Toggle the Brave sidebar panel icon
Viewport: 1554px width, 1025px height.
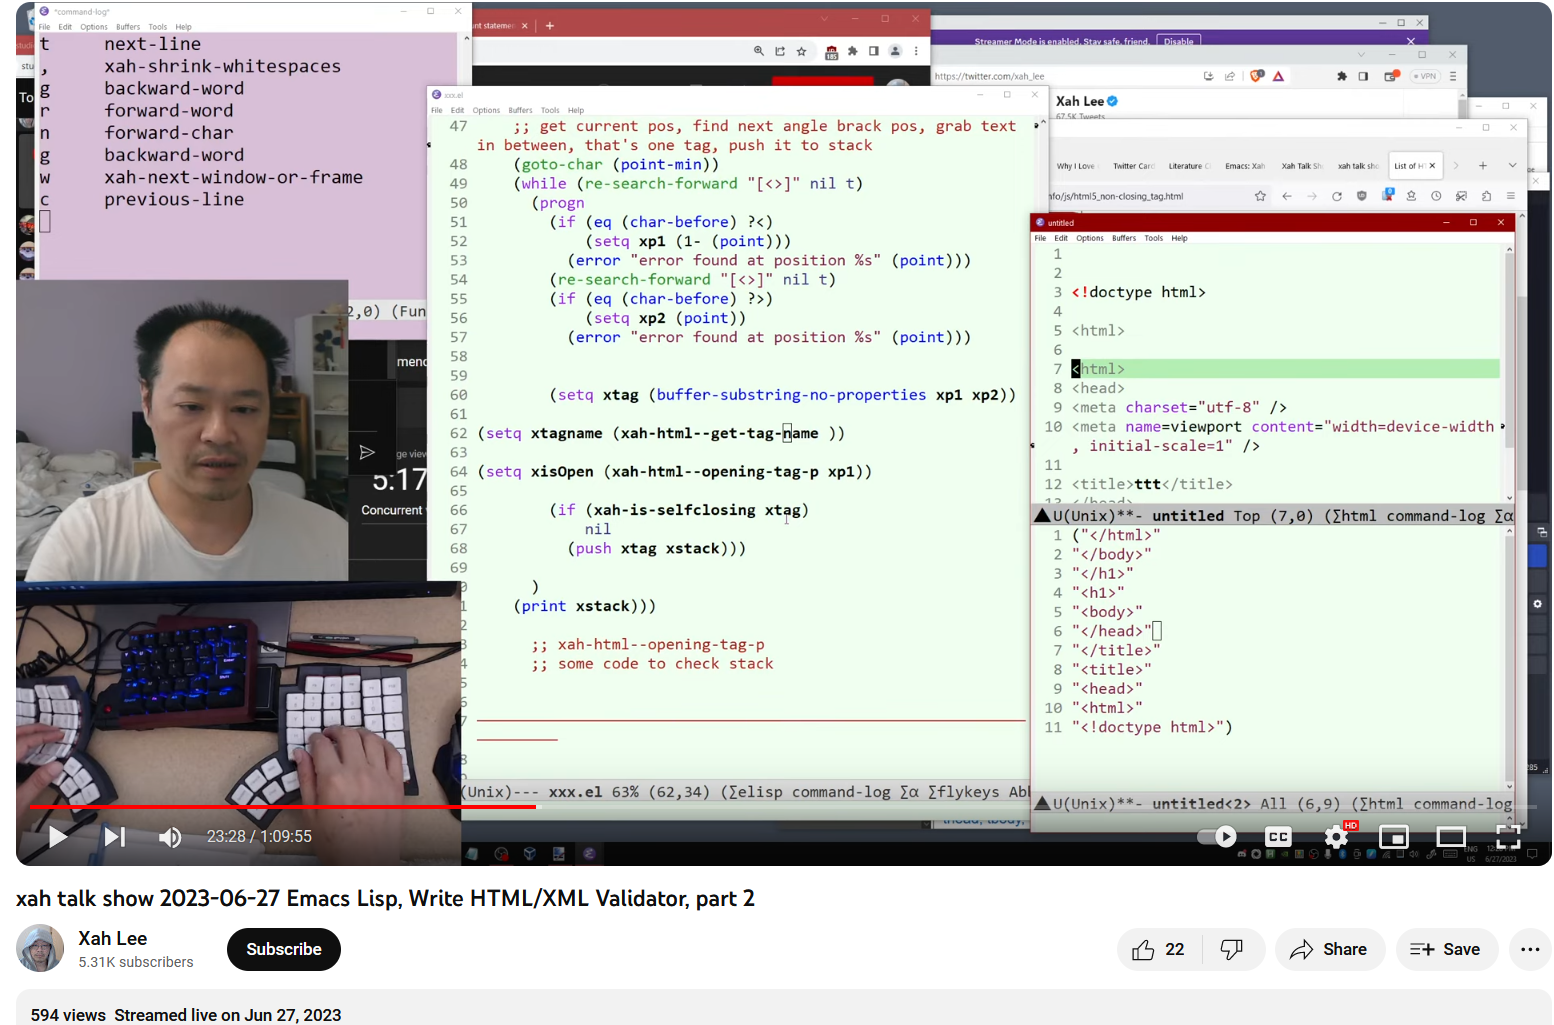tap(1363, 76)
